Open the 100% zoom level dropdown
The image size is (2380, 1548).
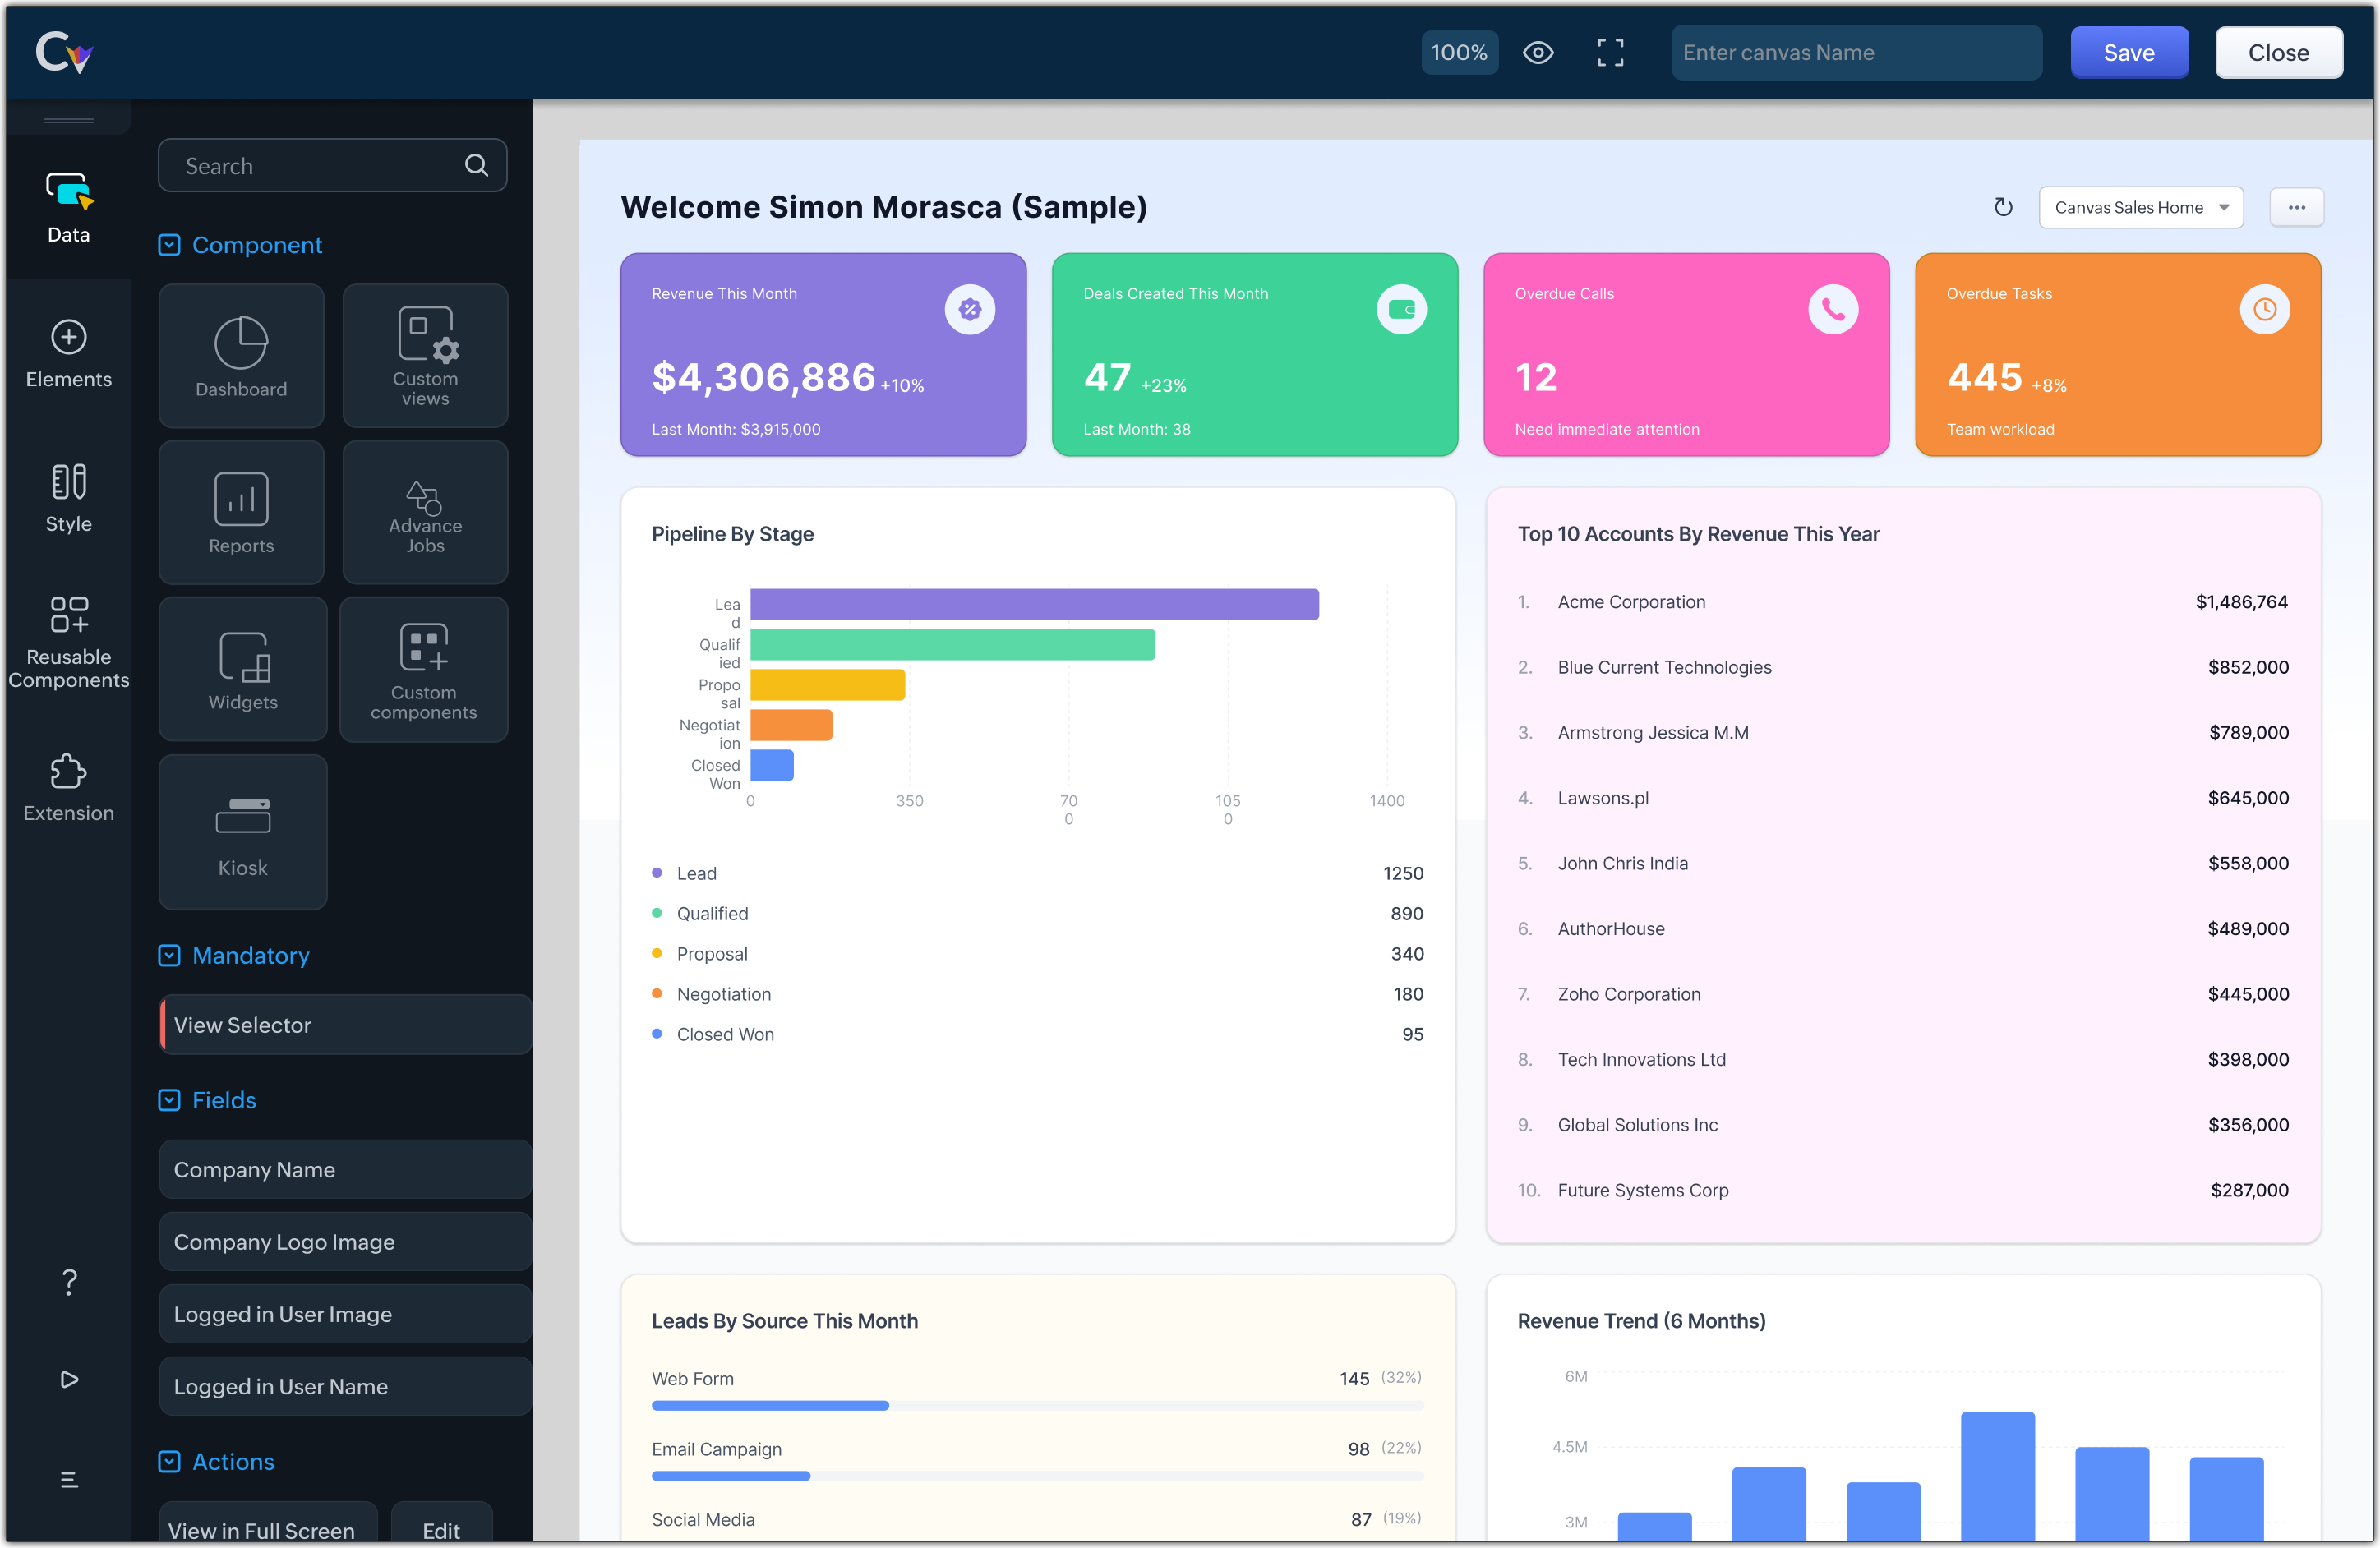(x=1459, y=53)
